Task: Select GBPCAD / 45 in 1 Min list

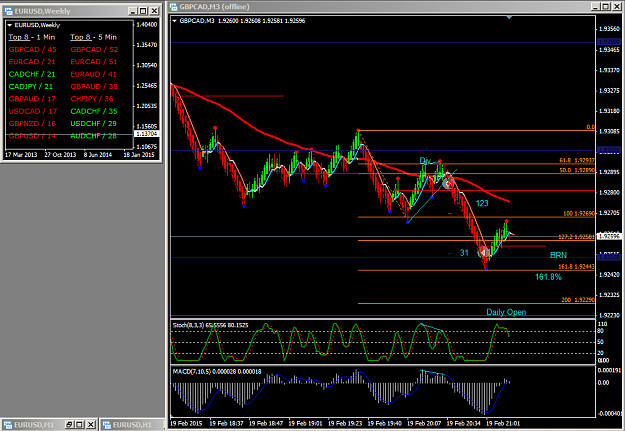Action: 33,49
